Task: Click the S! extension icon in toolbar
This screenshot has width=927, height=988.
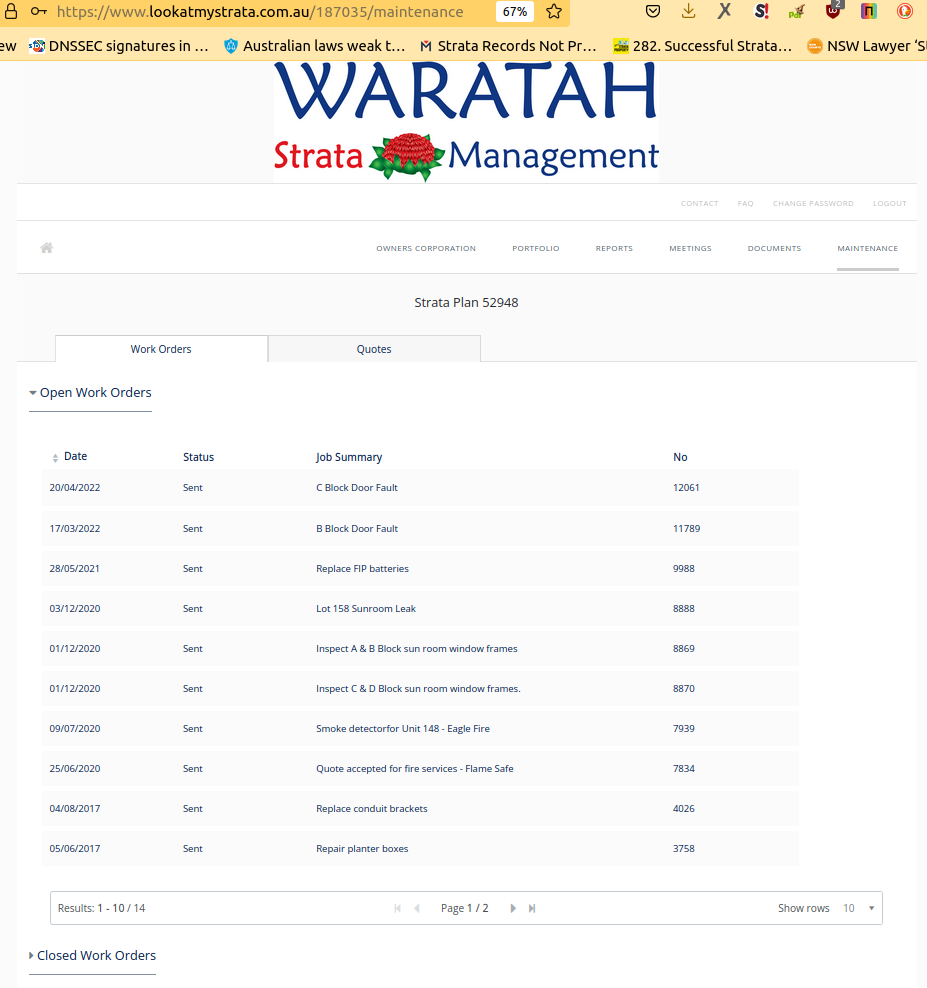Action: 761,11
